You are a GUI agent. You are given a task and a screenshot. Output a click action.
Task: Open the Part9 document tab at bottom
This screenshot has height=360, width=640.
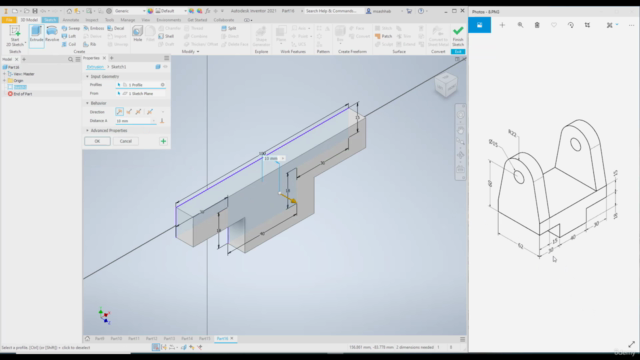100,339
